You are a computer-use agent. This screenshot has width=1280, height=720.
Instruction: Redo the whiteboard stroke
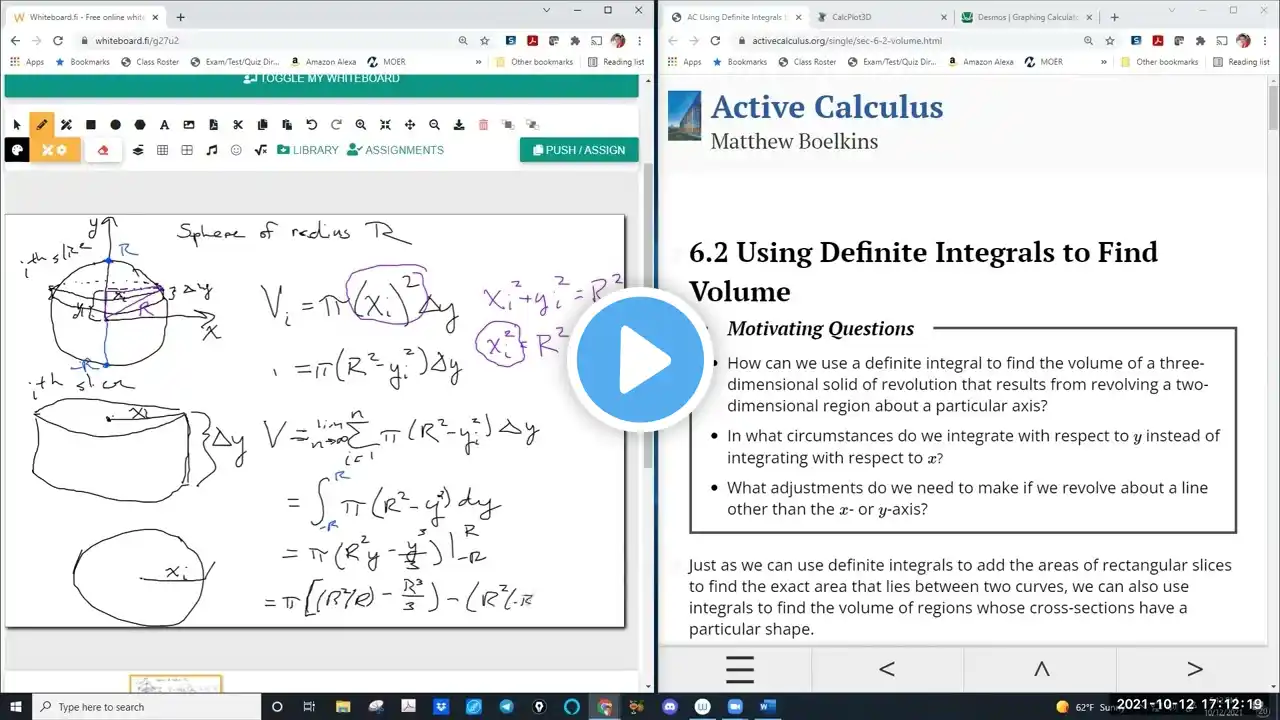(x=336, y=125)
